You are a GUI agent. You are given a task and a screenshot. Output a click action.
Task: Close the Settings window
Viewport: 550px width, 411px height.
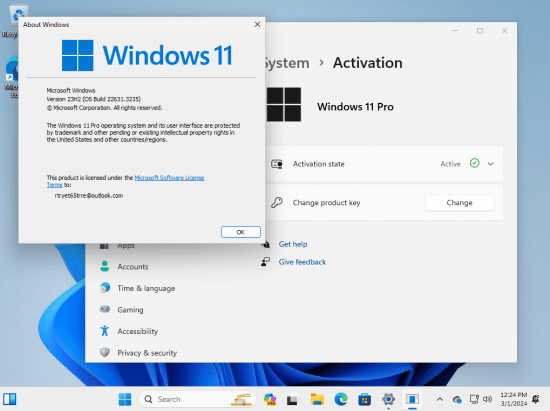click(504, 31)
